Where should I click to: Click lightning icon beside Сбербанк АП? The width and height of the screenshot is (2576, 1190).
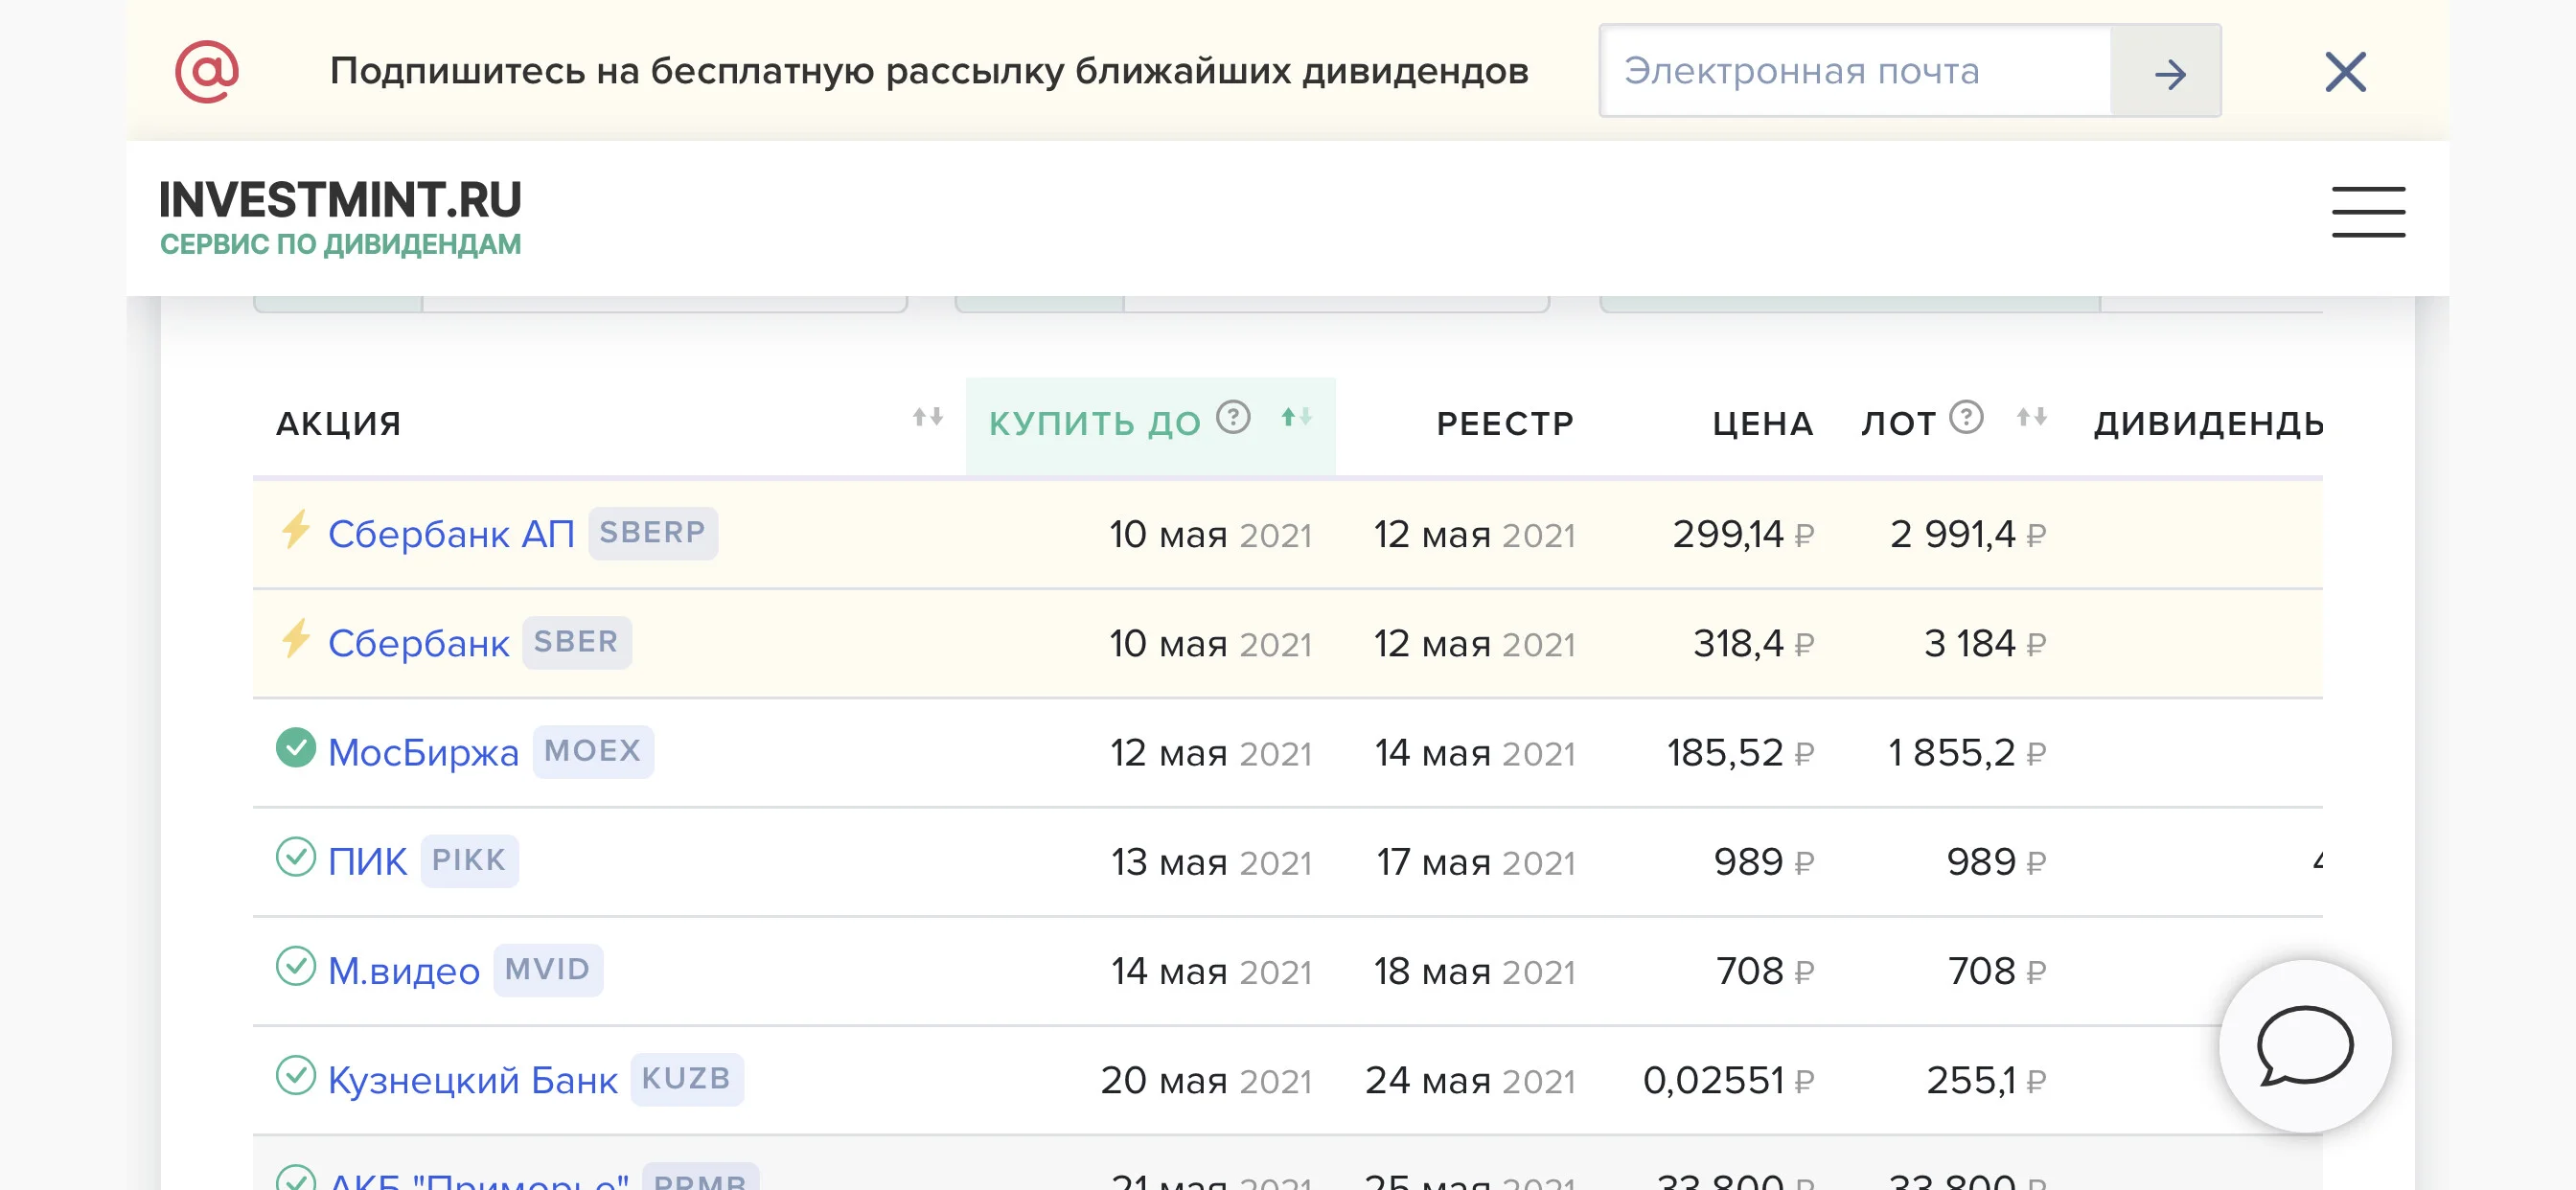[295, 530]
